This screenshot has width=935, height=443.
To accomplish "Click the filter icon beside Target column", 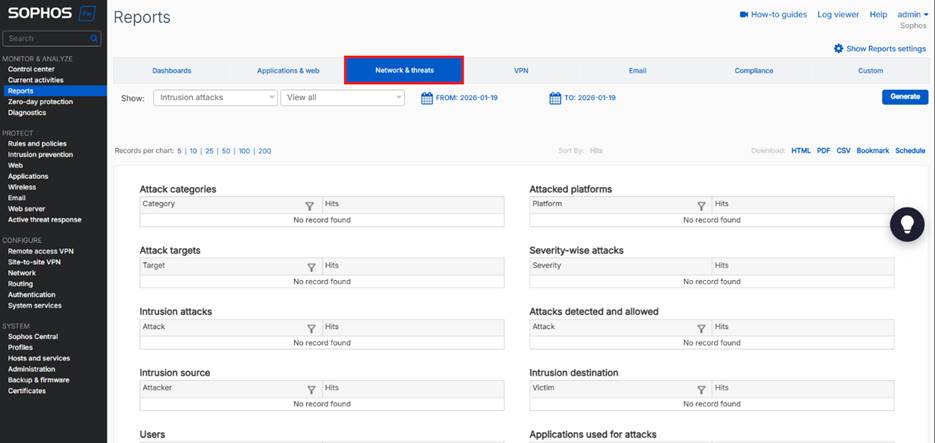I will (311, 267).
